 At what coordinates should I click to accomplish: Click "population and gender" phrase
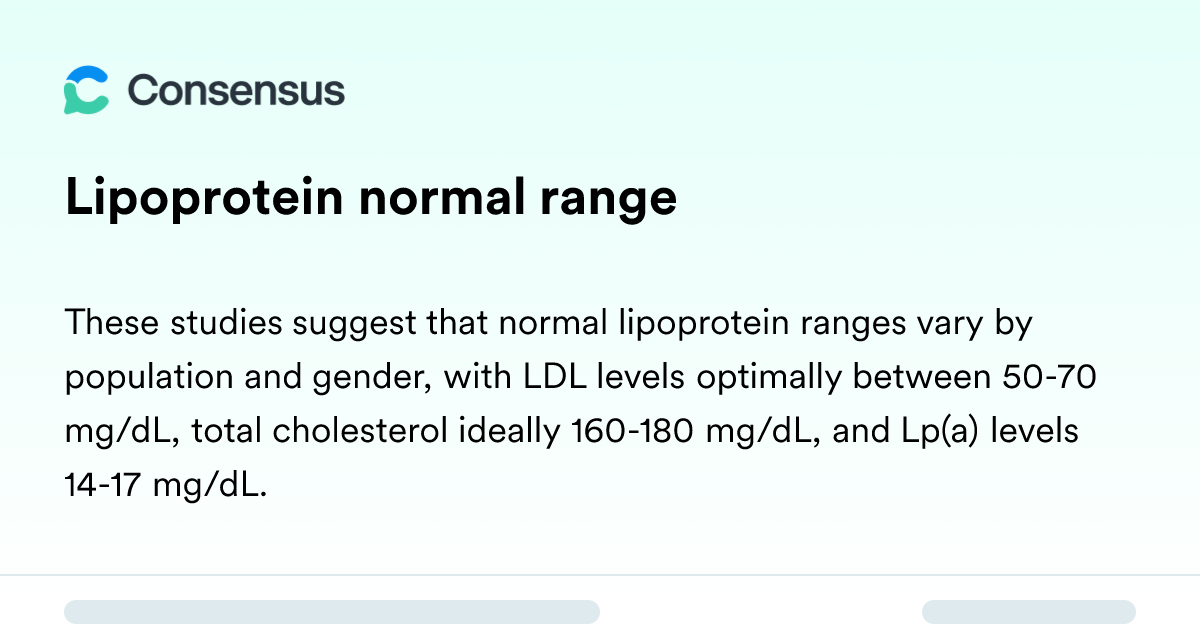[244, 378]
